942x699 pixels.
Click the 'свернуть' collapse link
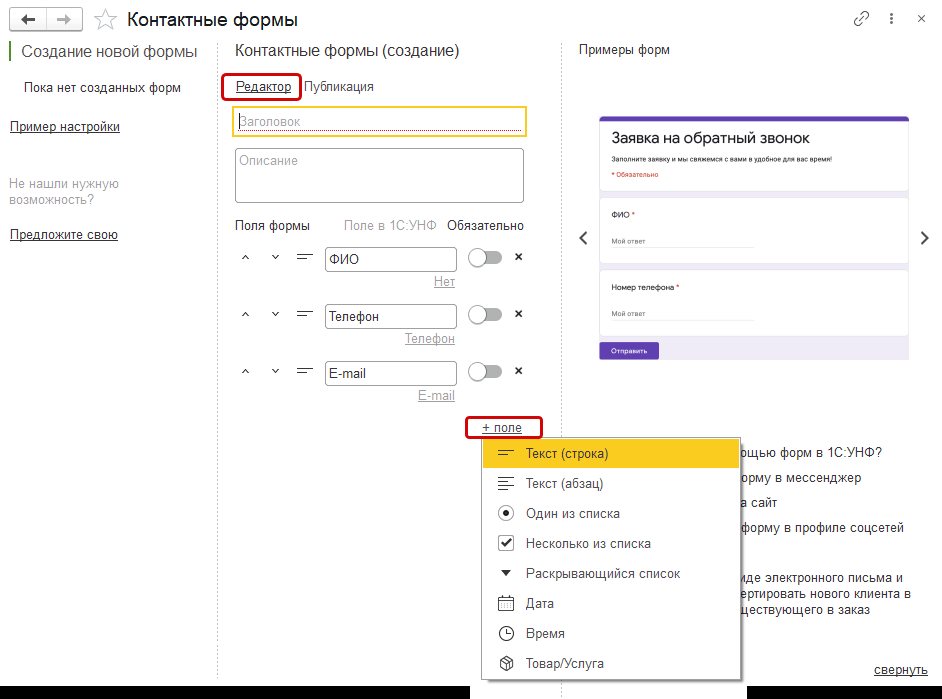pos(900,669)
